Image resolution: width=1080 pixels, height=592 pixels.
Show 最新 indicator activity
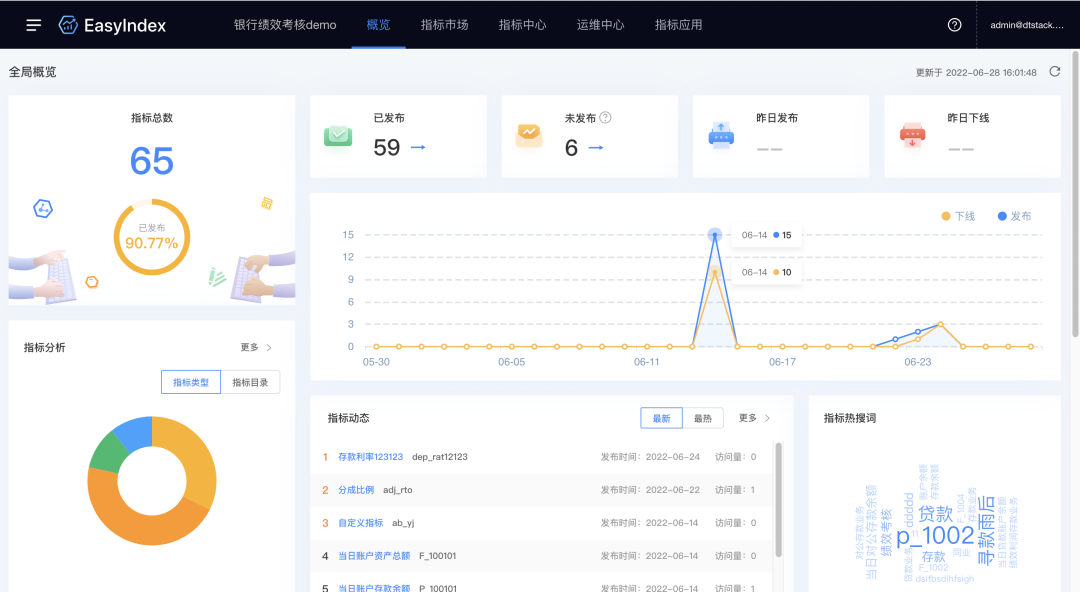661,418
